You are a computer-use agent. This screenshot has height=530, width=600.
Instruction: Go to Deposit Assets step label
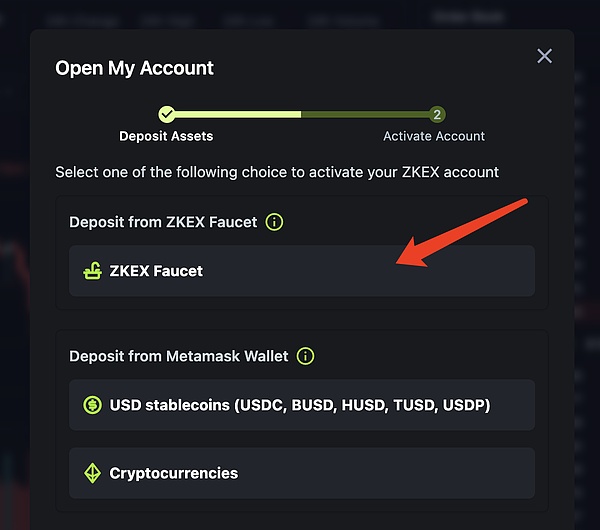pos(166,136)
